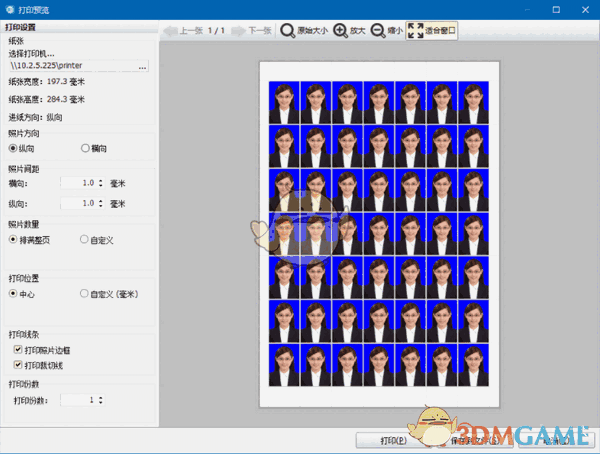The width and height of the screenshot is (600, 454).
Task: Click the top-left photo in preview
Action: point(284,99)
